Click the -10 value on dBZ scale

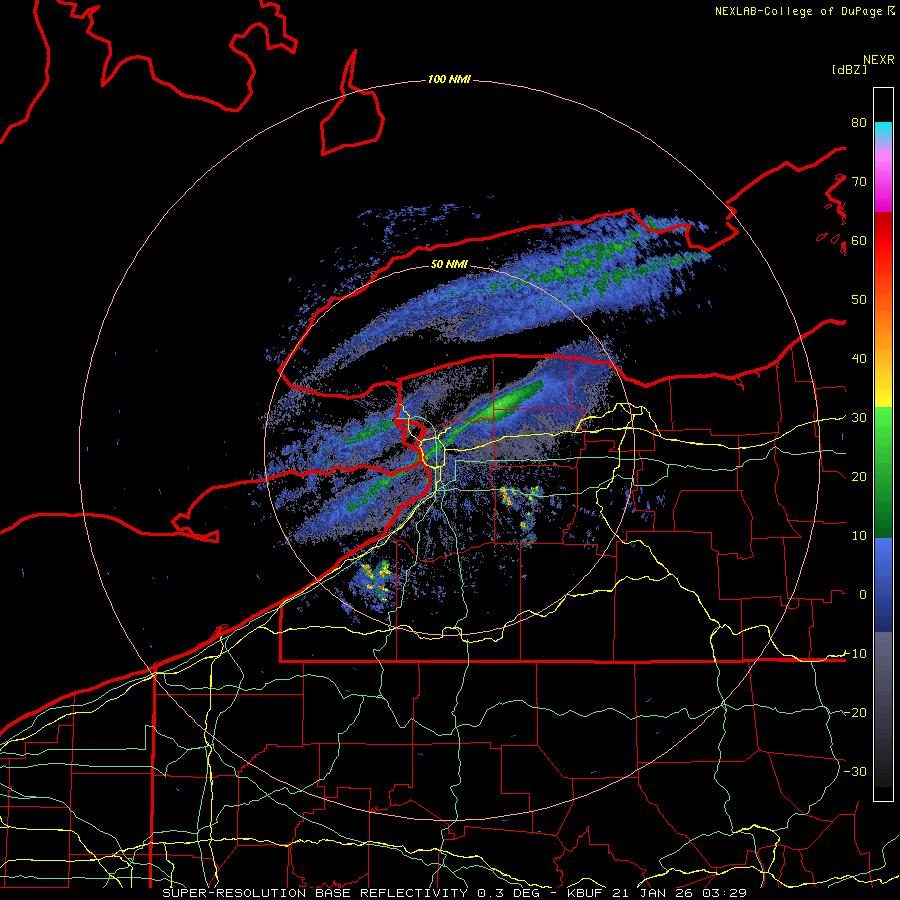(855, 654)
